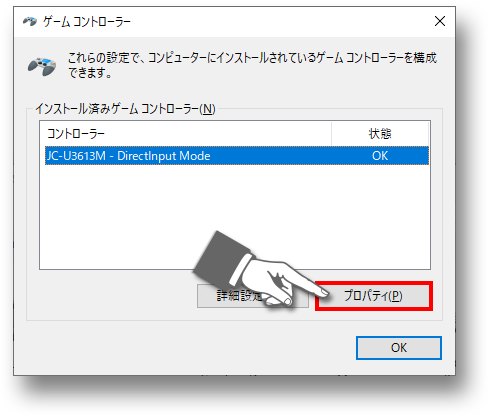Click the red highlight border around プロパティ
Viewport: 490px width, 417px height.
(x=373, y=283)
